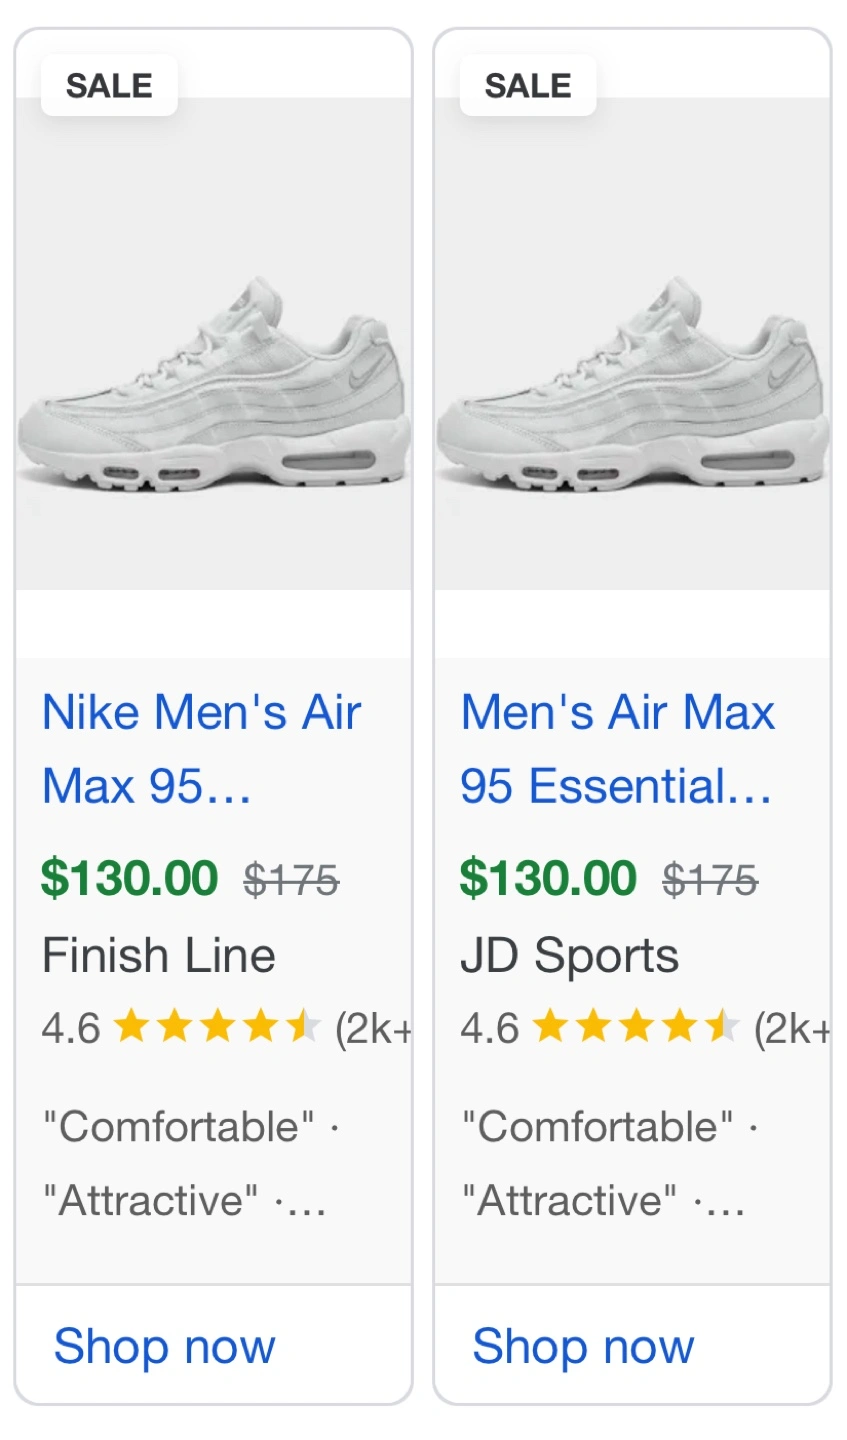The width and height of the screenshot is (847, 1440).
Task: Click the star rating icons on JD Sports card
Action: coord(636,1027)
